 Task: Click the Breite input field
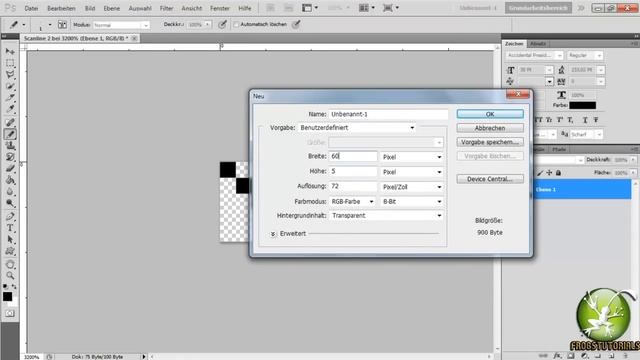(353, 156)
